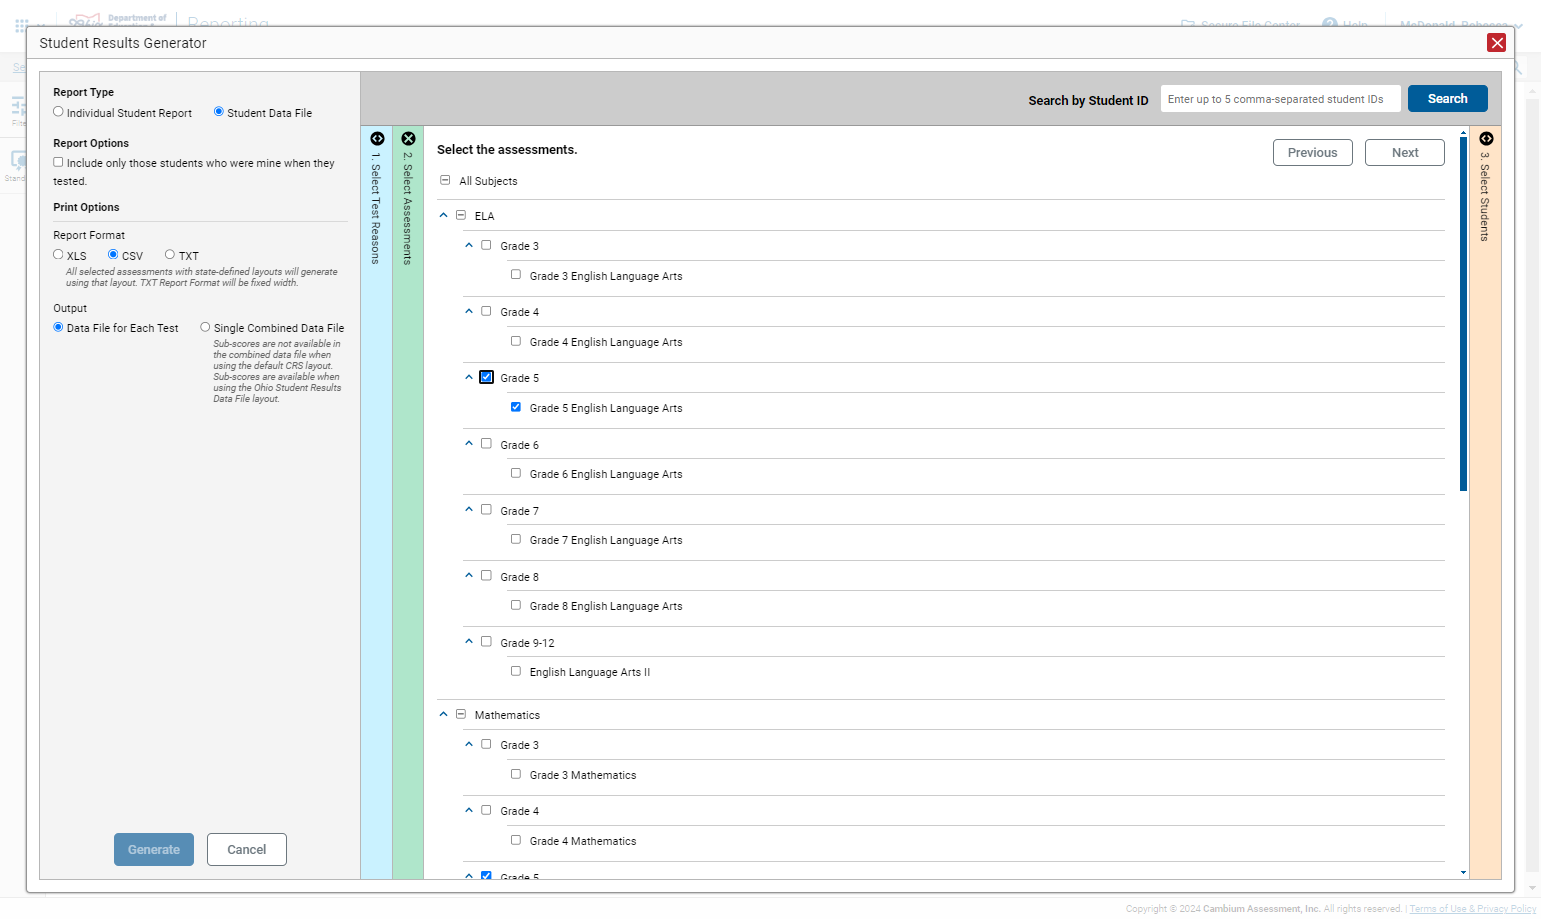Select Individual Student Report radio button
Screen dimensions: 1541x919
tap(58, 112)
